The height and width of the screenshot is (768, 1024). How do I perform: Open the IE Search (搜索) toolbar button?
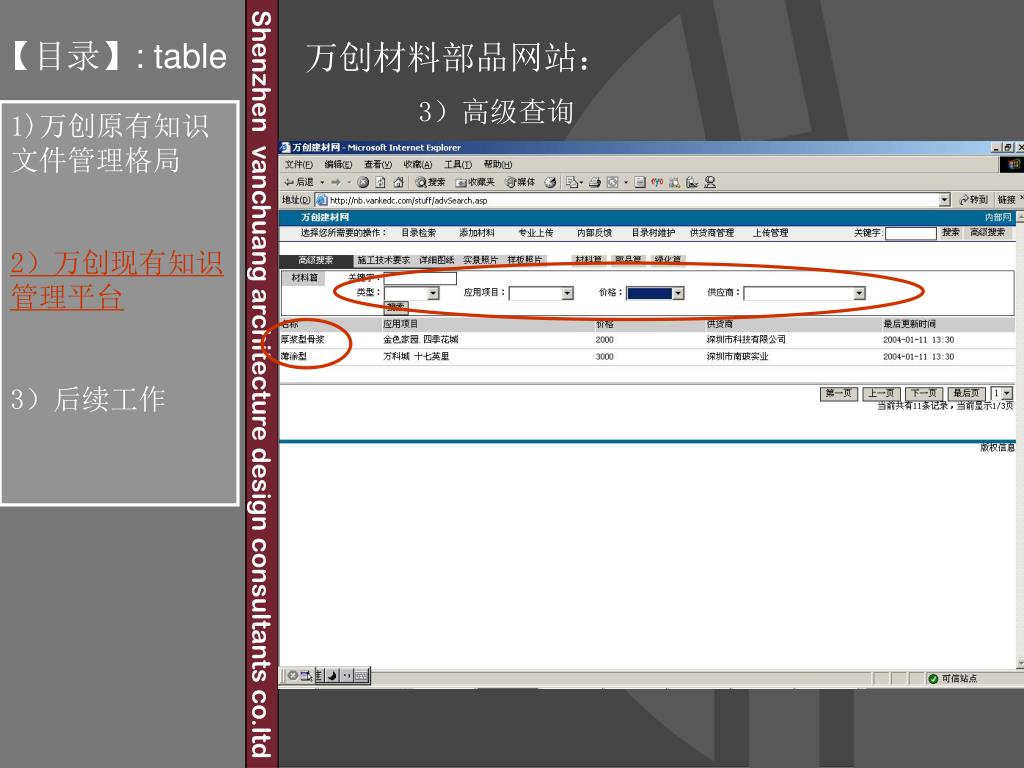(x=430, y=182)
